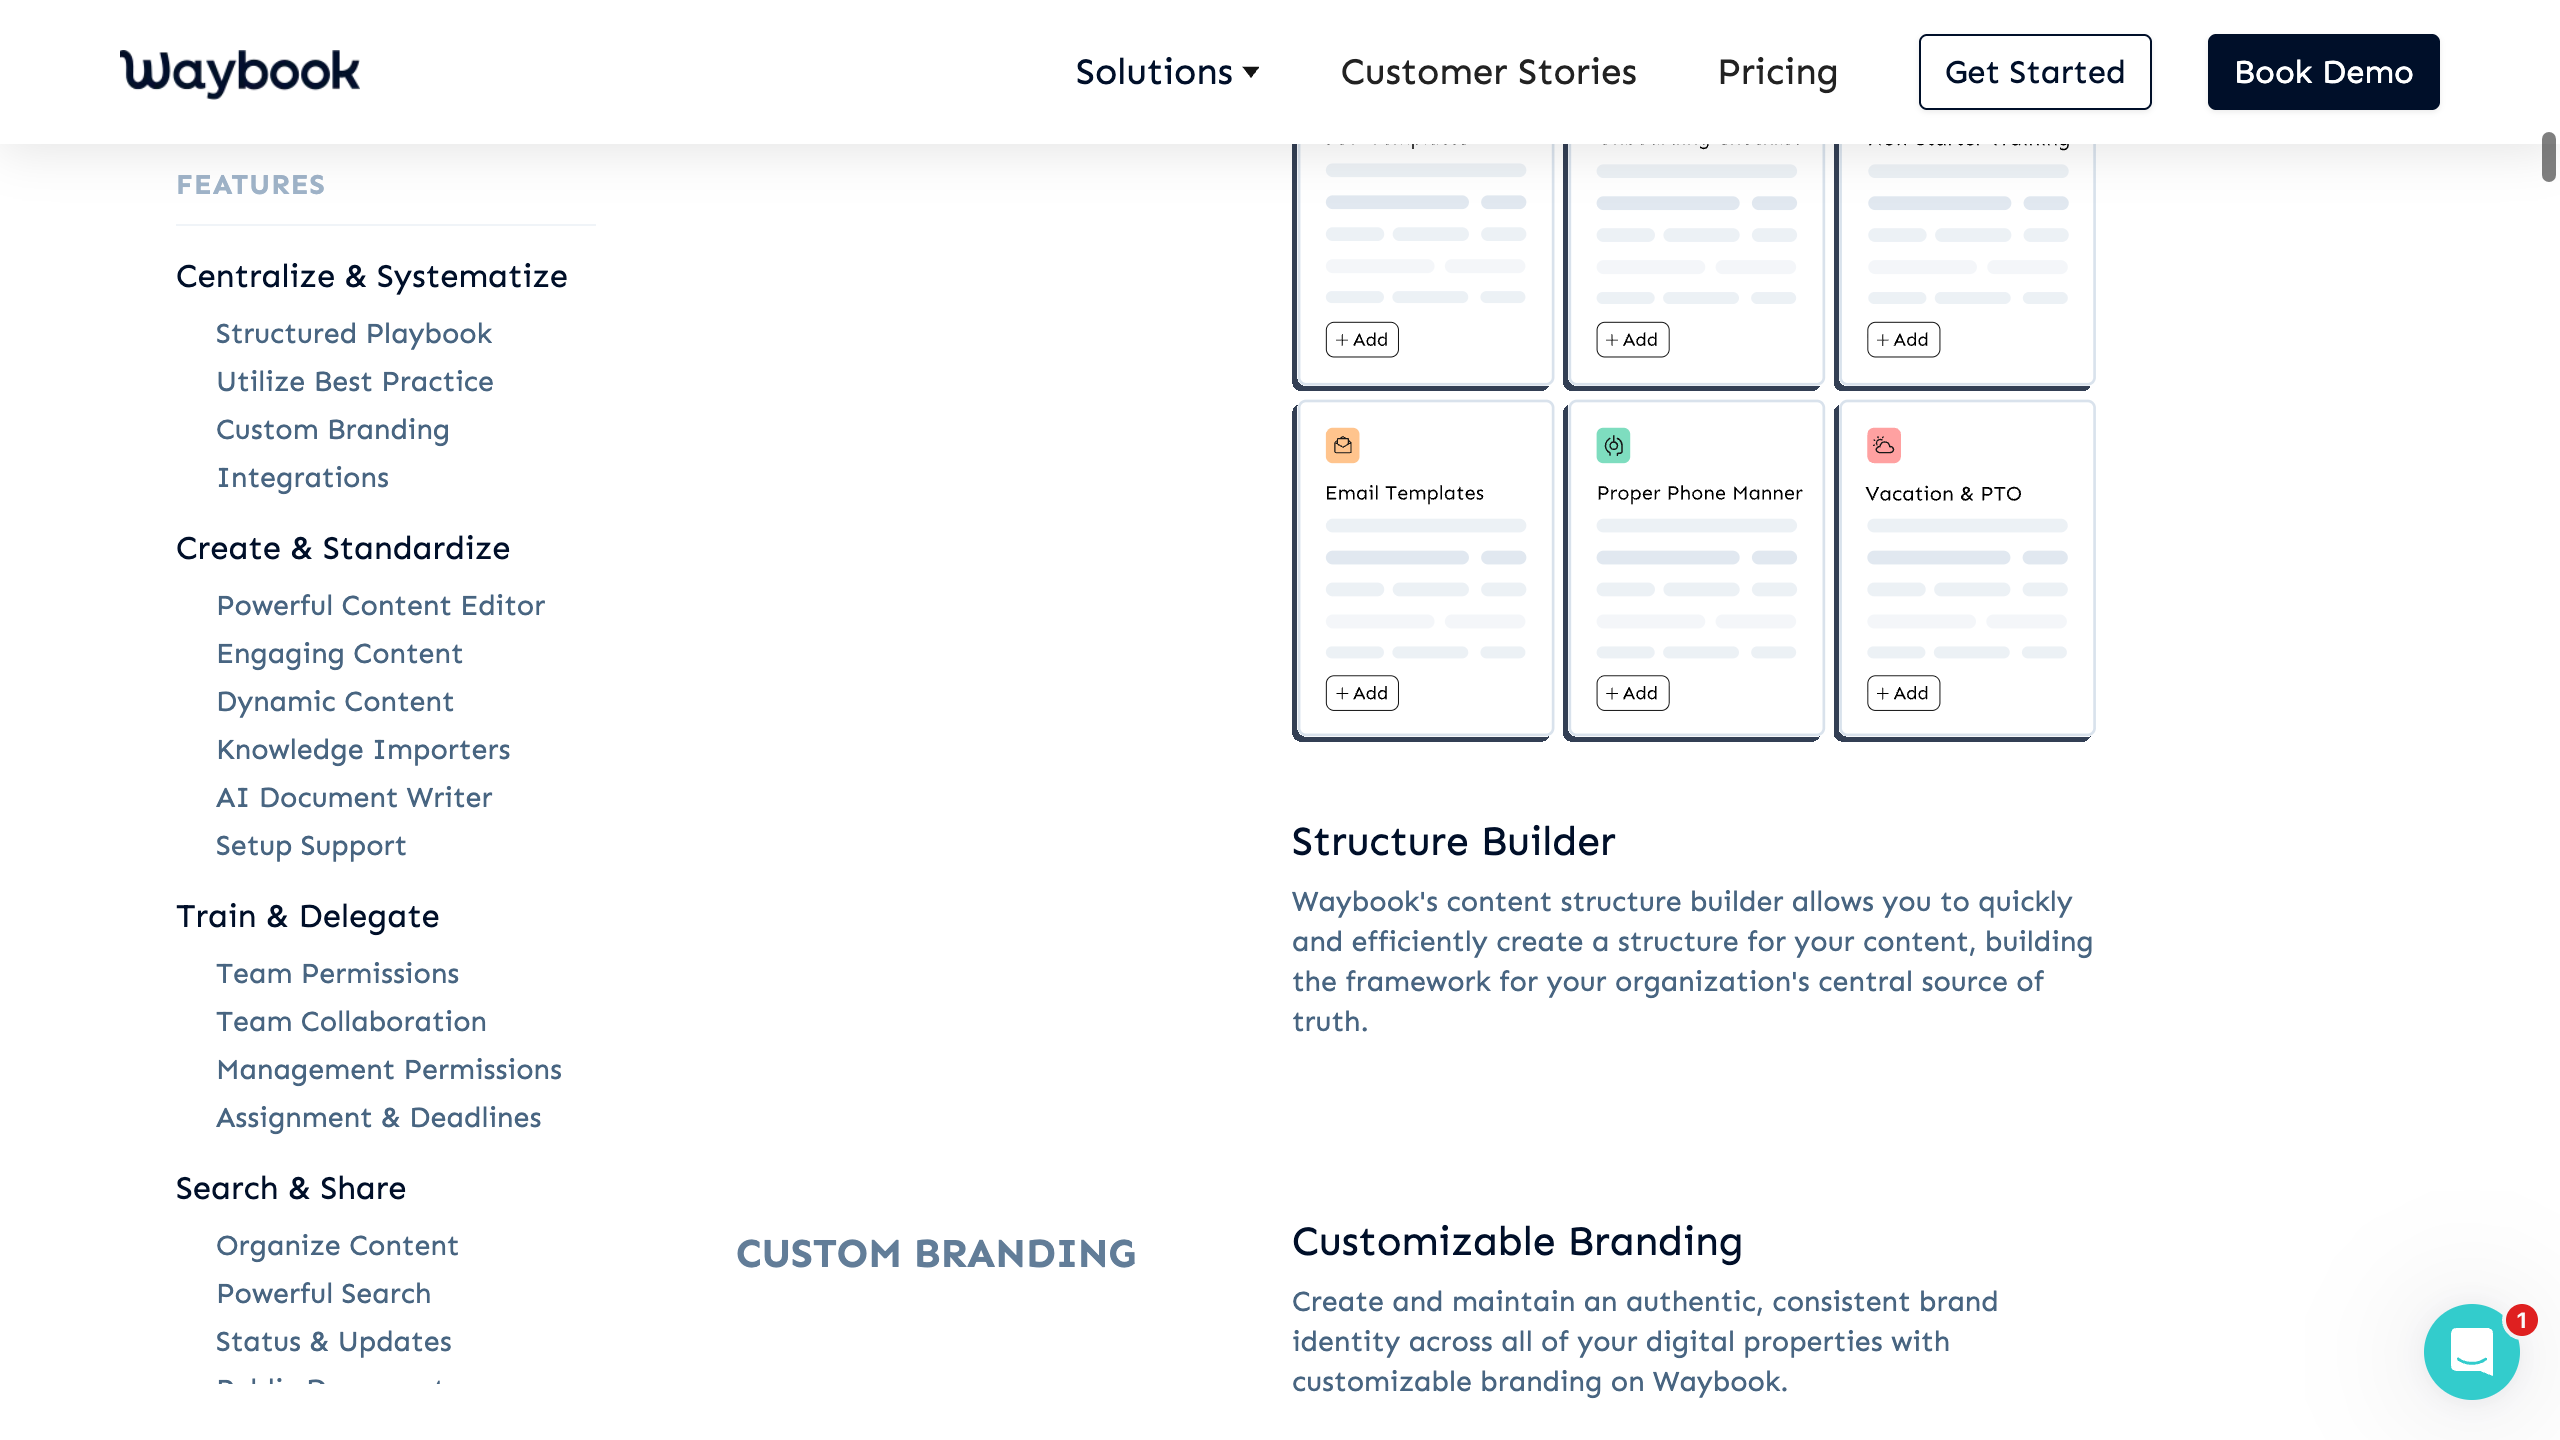Viewport: 2560px width, 1440px height.
Task: Click the Get Started button
Action: [2034, 72]
